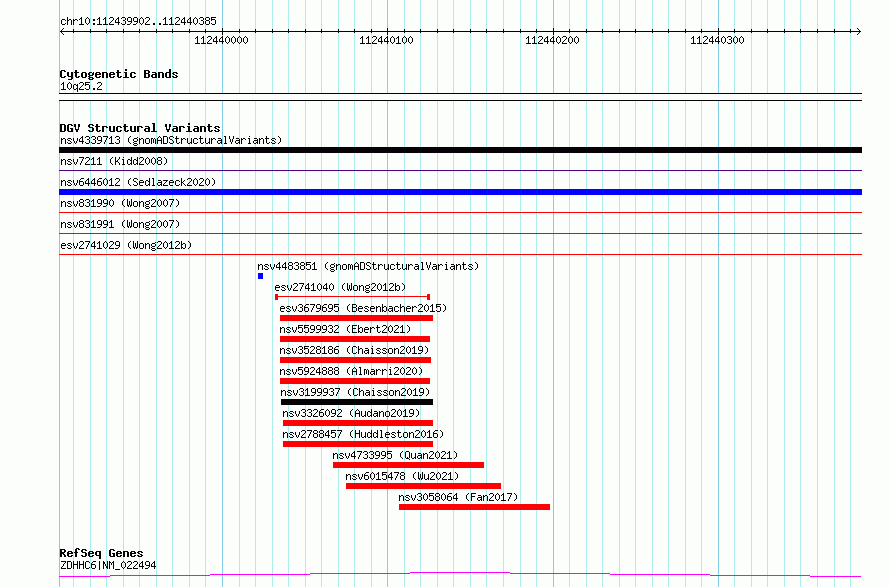Viewport: 890px width, 587px height.
Task: Open the nsv7211 Kidd2008 variant
Action: (x=114, y=161)
